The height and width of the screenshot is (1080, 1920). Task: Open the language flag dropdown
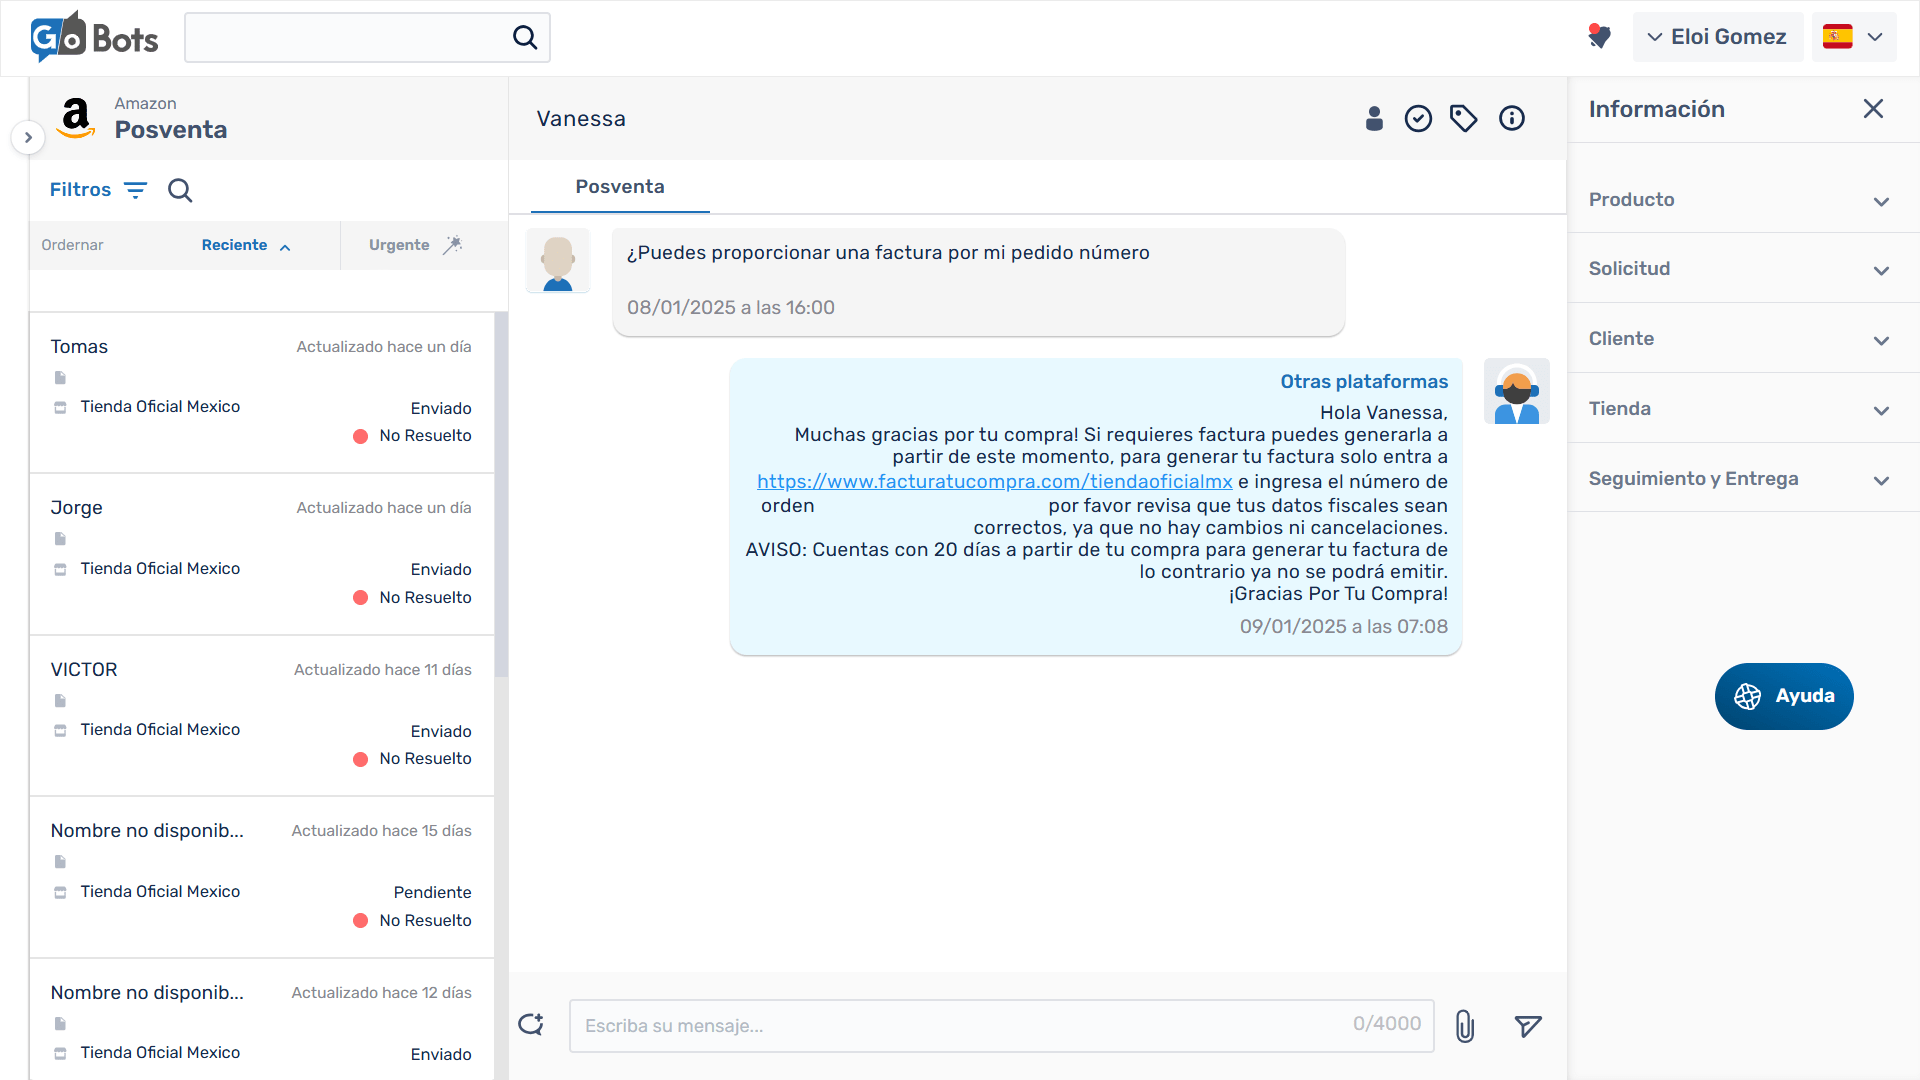click(x=1854, y=37)
